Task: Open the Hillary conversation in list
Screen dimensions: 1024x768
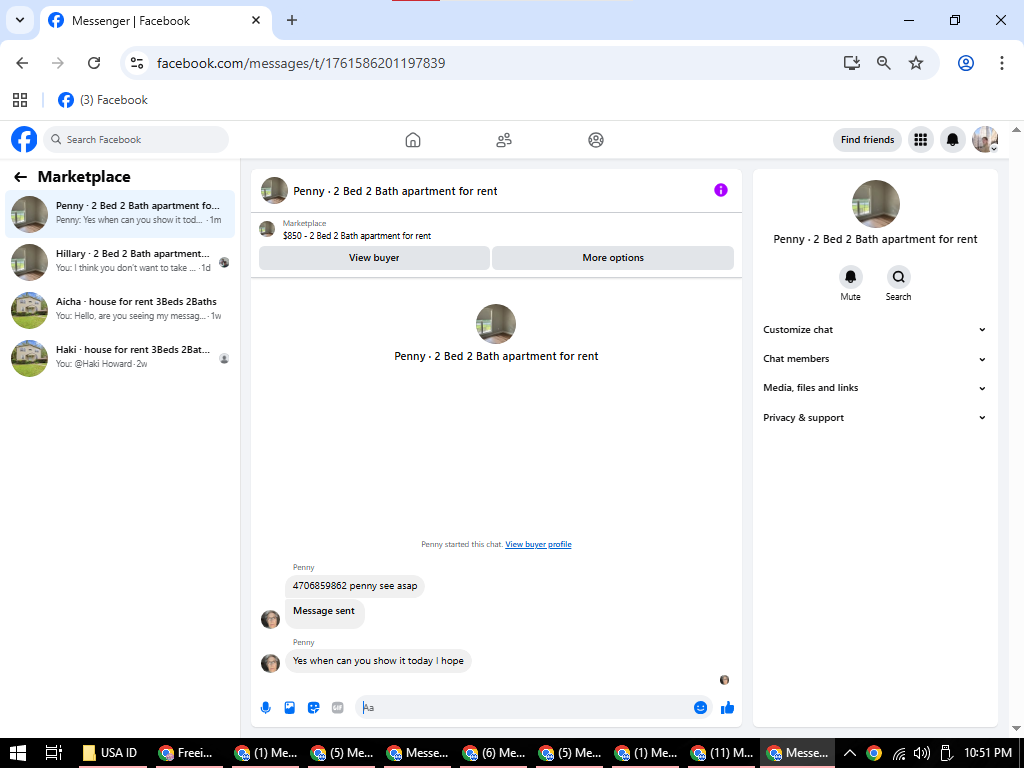Action: (x=120, y=261)
